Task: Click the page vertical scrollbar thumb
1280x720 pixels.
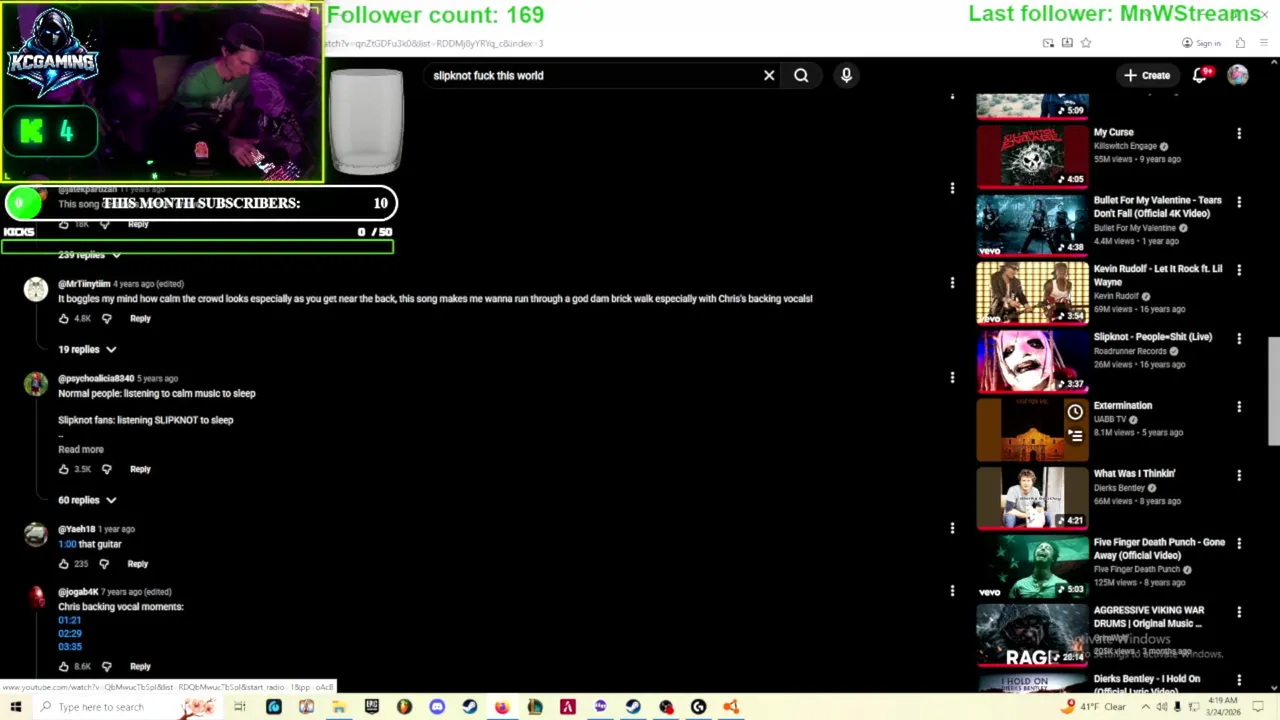Action: pyautogui.click(x=1273, y=391)
